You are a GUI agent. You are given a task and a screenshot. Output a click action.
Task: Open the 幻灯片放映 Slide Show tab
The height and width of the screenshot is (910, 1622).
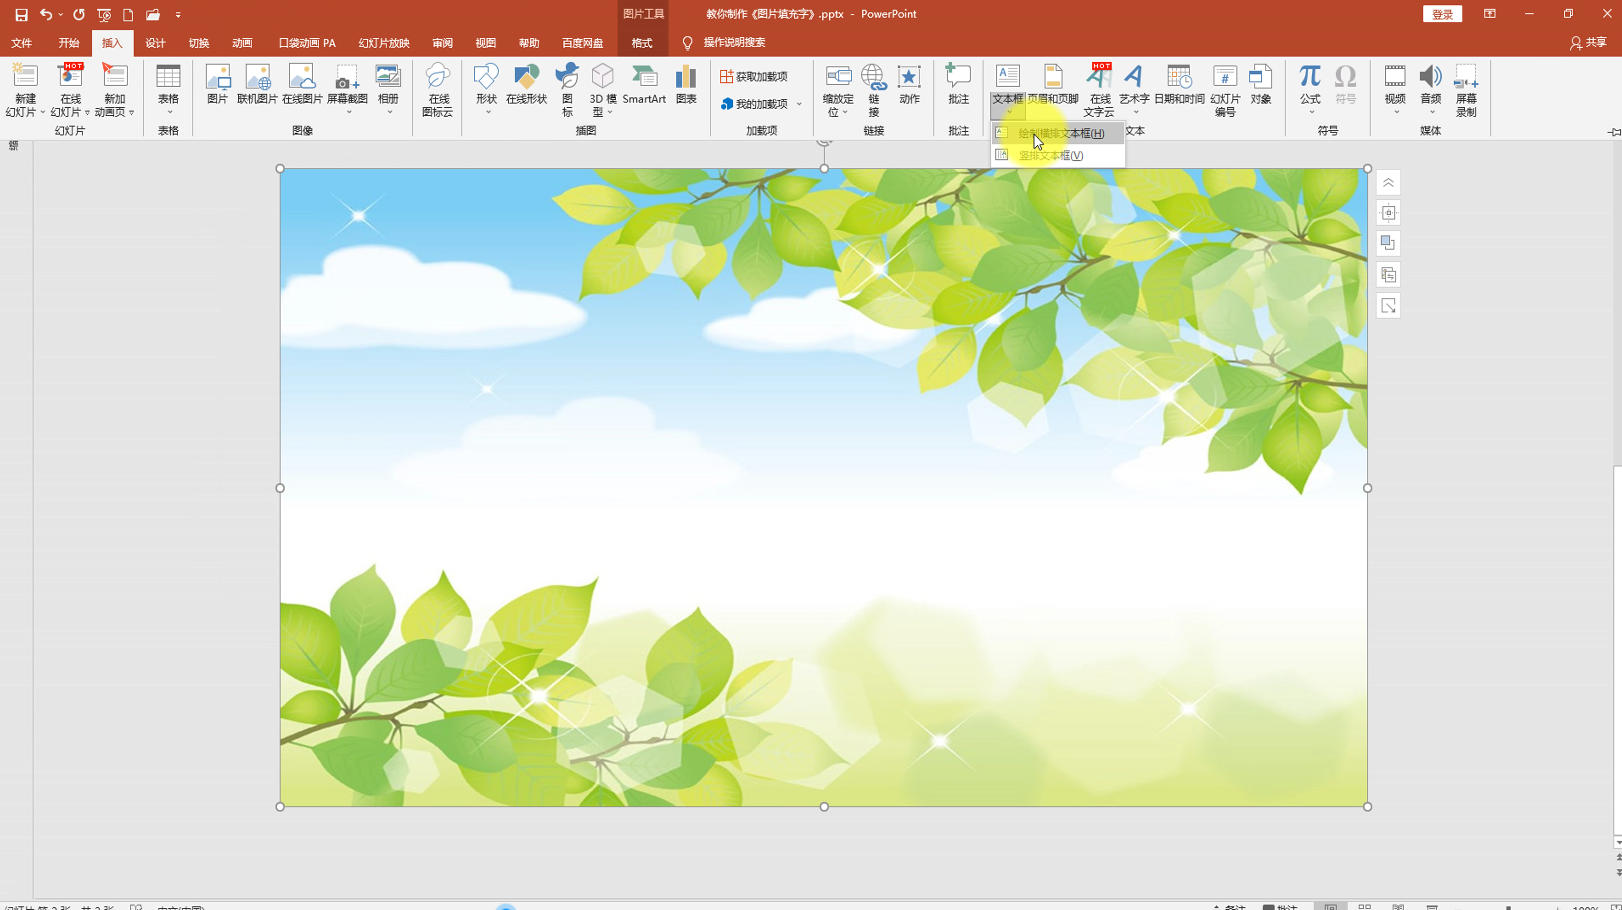point(384,43)
